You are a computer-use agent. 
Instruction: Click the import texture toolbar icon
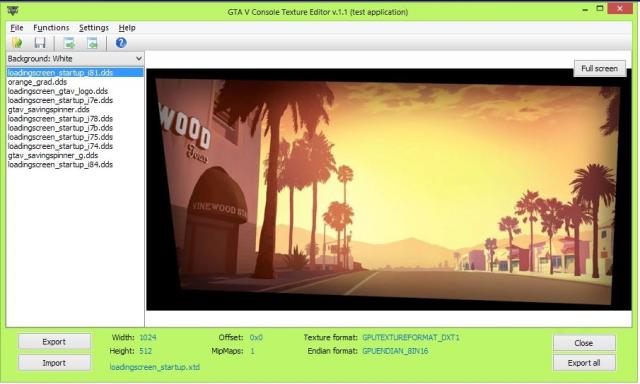click(92, 43)
